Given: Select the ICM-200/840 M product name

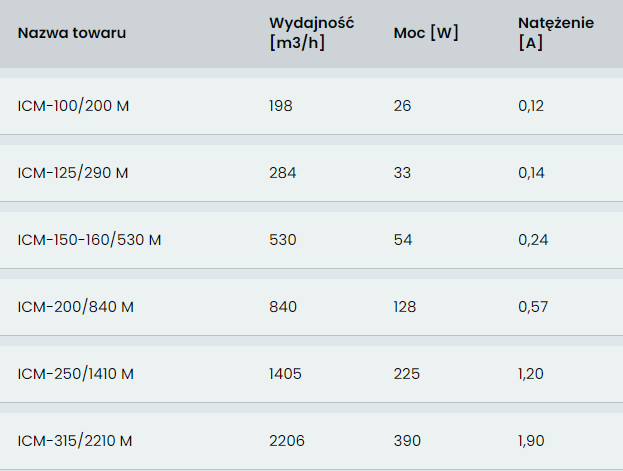Looking at the screenshot, I should [x=75, y=307].
